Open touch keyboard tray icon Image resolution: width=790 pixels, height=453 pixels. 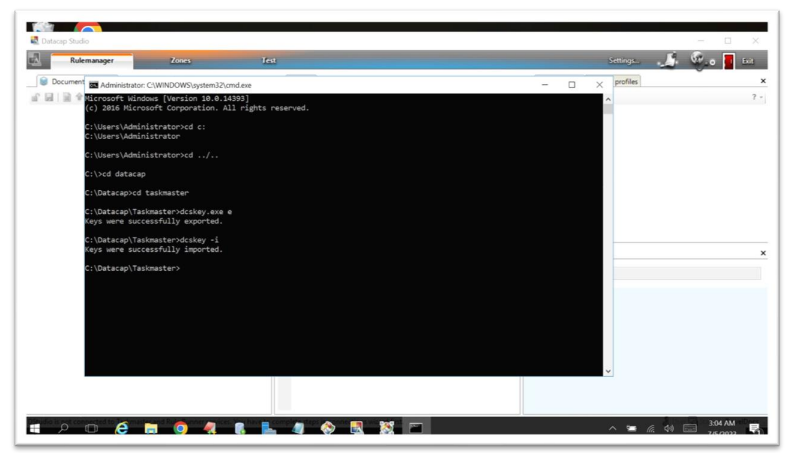(x=690, y=428)
